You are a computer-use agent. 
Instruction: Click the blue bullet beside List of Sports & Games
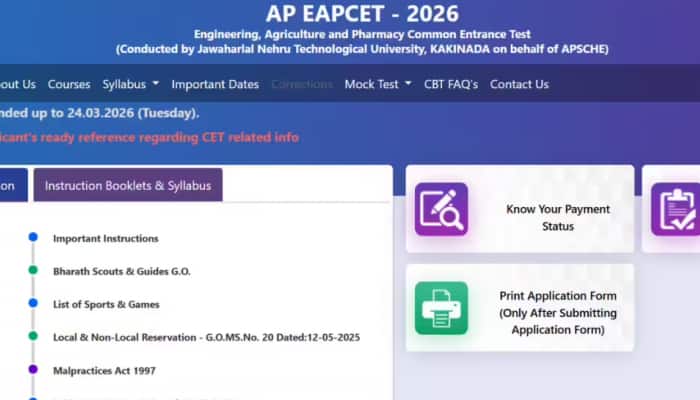[33, 304]
